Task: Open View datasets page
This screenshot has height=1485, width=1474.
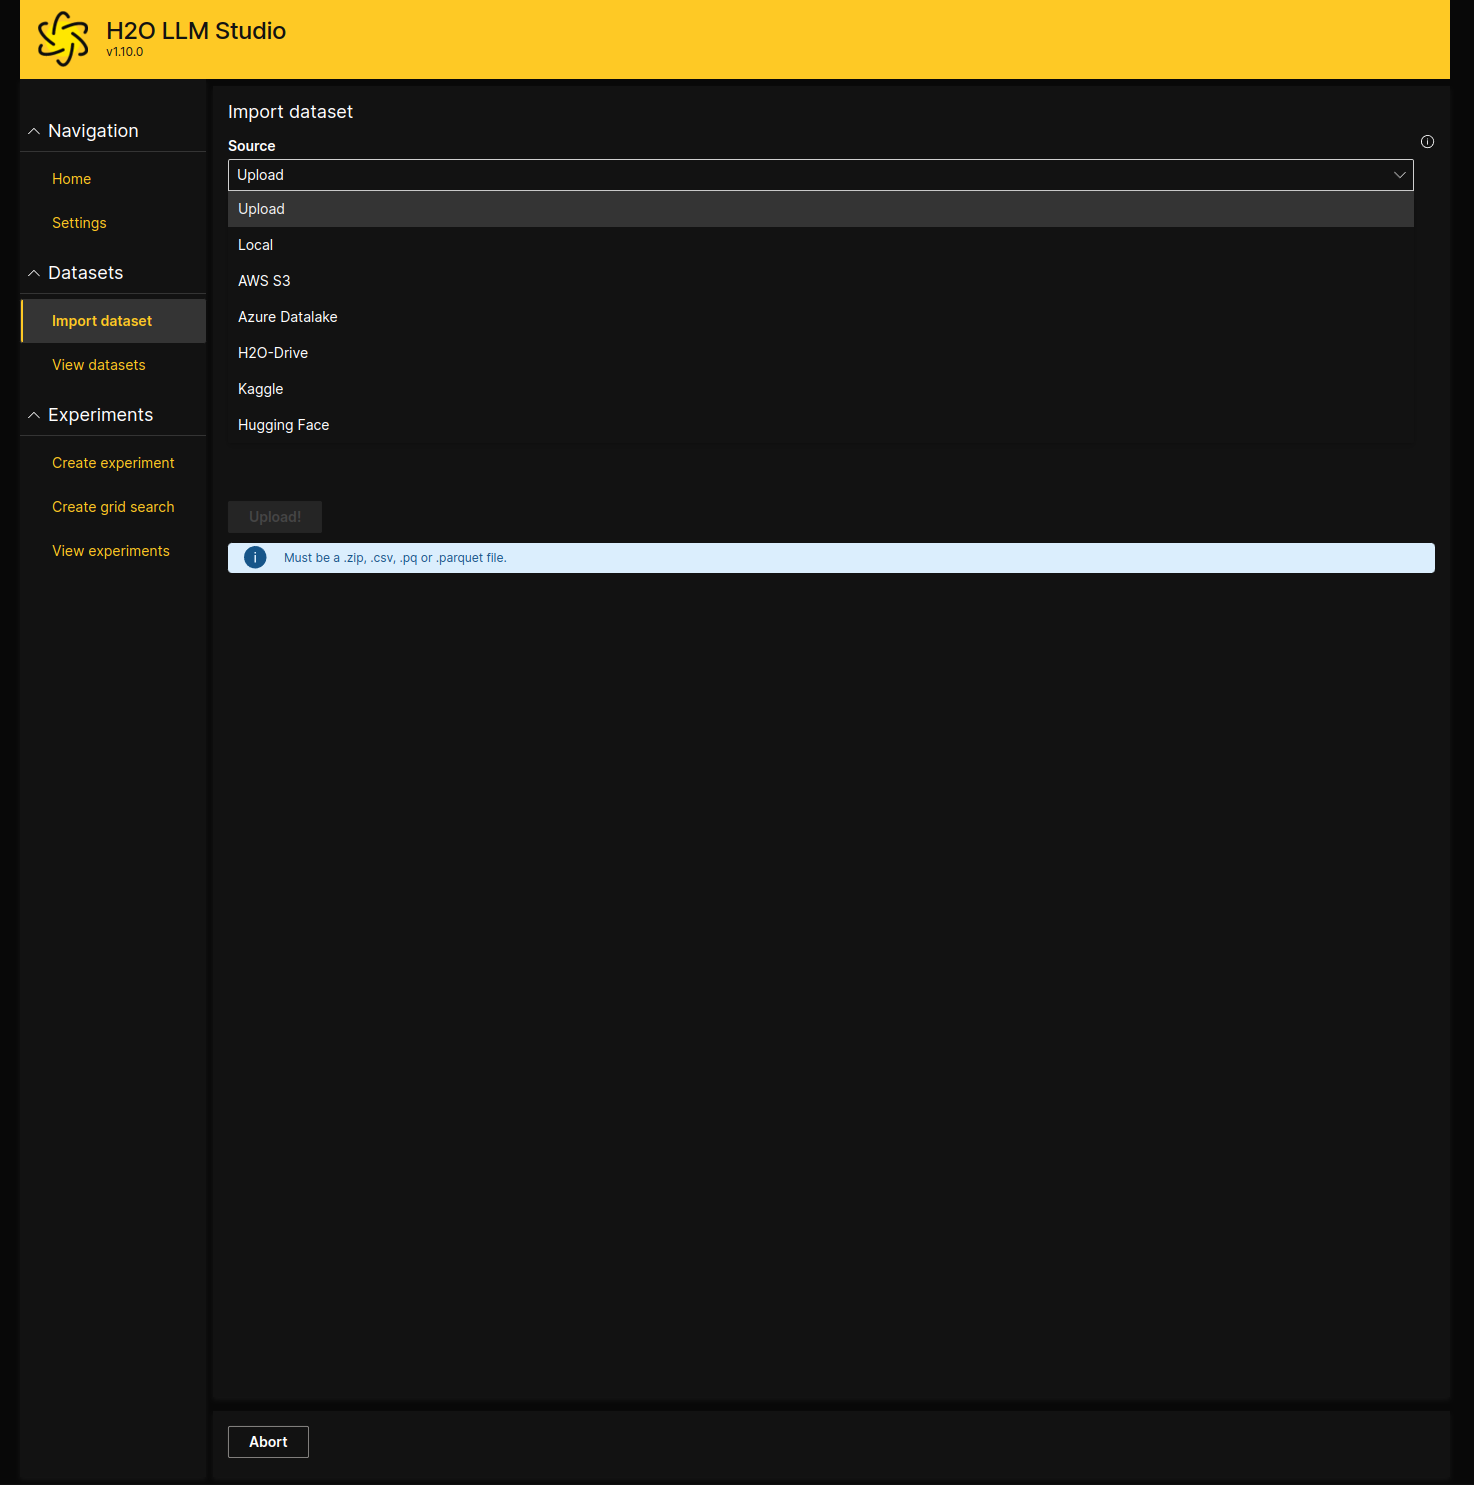Action: (x=113, y=365)
